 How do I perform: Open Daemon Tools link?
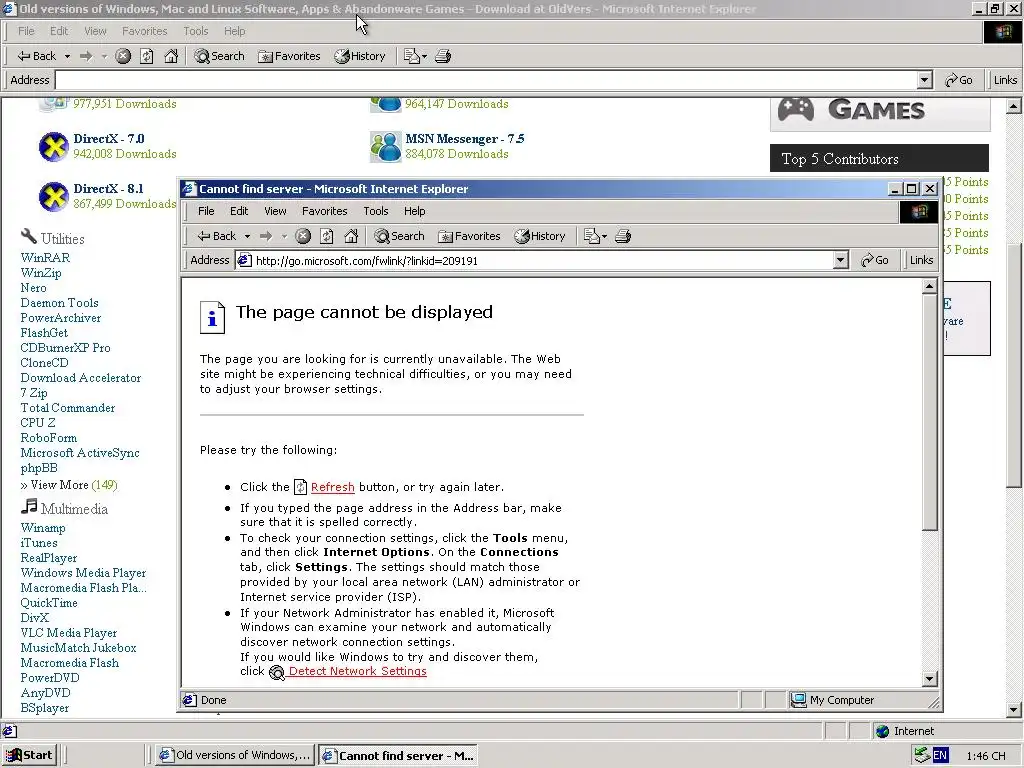tap(59, 303)
